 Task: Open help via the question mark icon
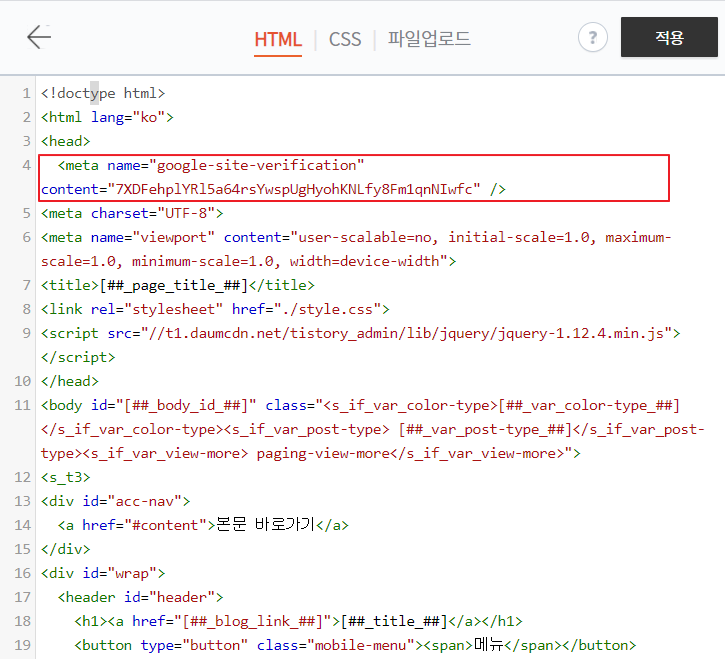tap(592, 37)
